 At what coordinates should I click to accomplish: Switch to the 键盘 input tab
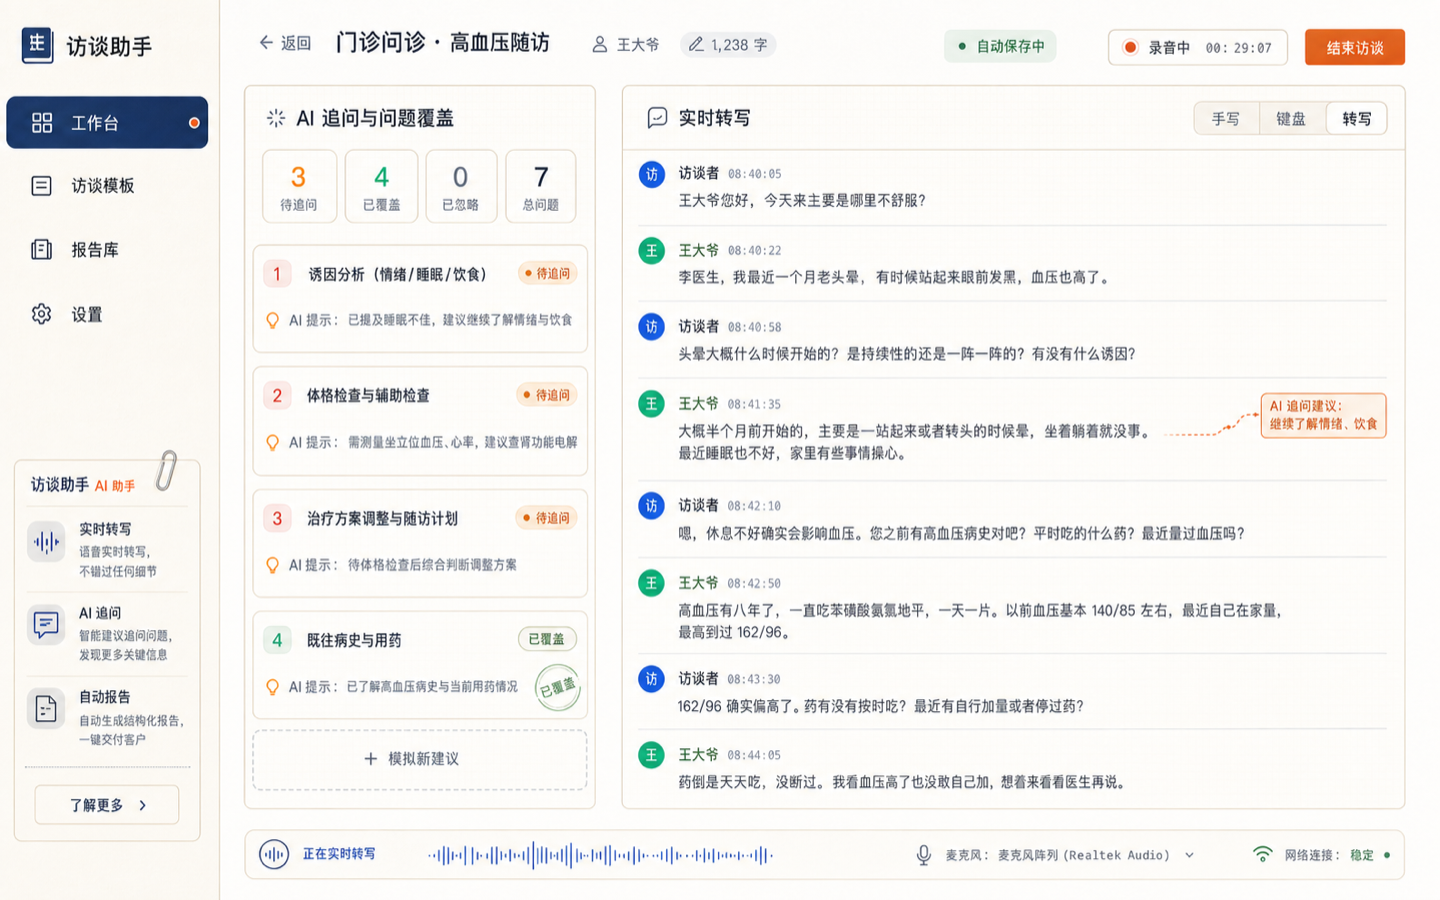pyautogui.click(x=1291, y=119)
